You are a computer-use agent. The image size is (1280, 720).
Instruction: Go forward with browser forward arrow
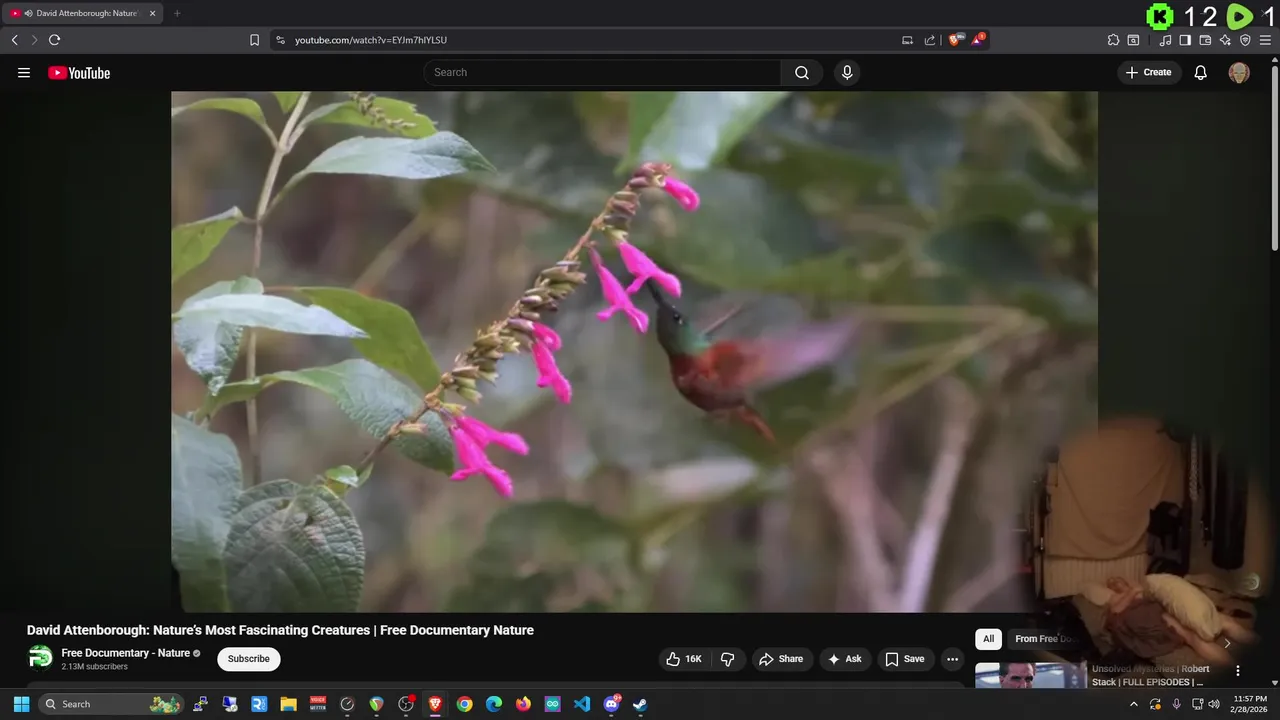click(34, 40)
